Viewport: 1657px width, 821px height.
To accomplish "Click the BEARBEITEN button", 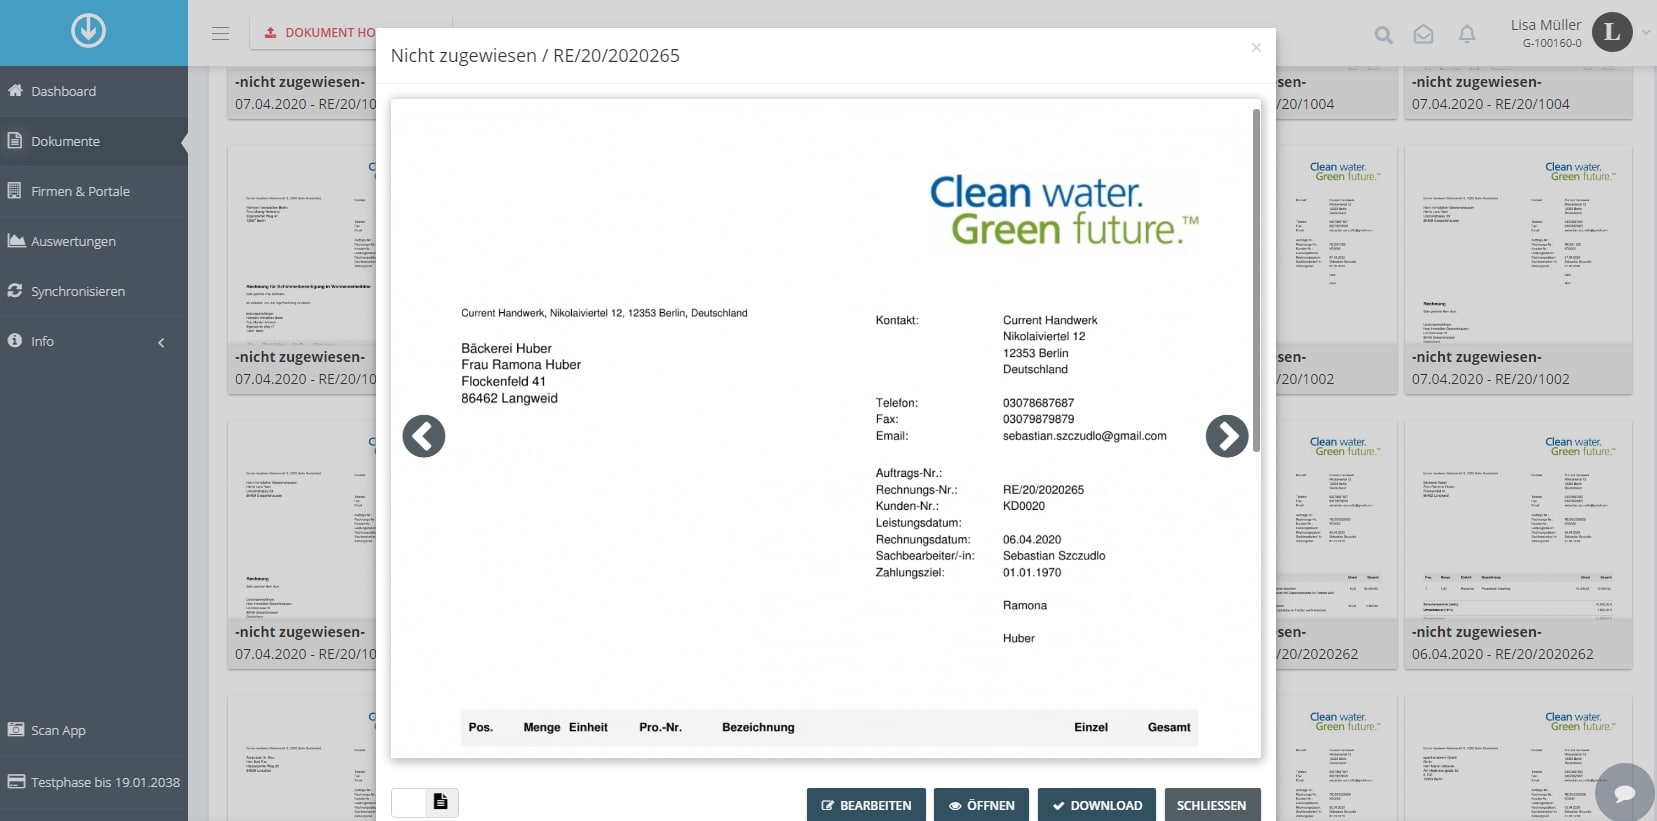I will (x=867, y=805).
